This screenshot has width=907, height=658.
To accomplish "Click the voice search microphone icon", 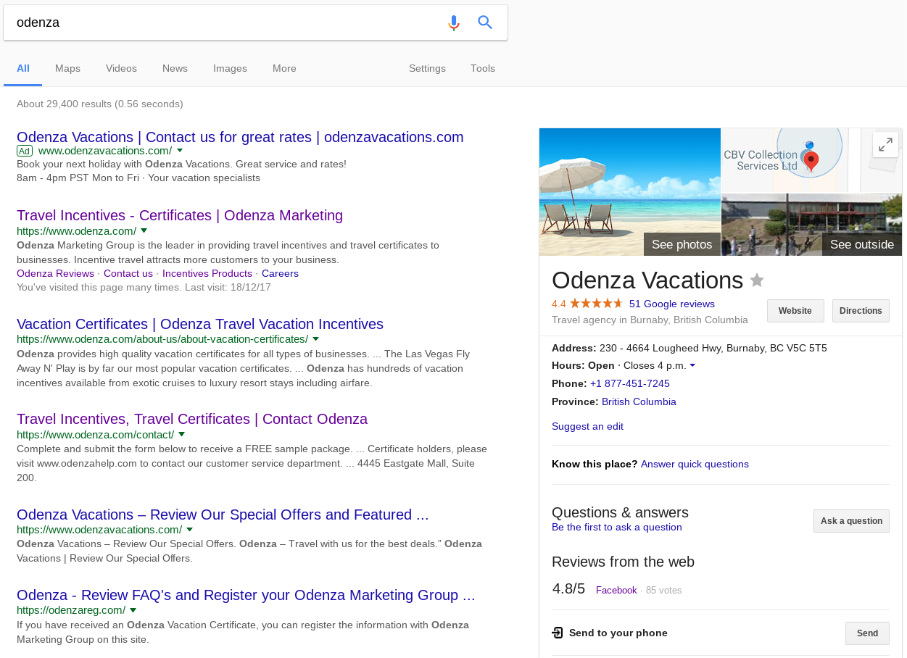I will (454, 23).
